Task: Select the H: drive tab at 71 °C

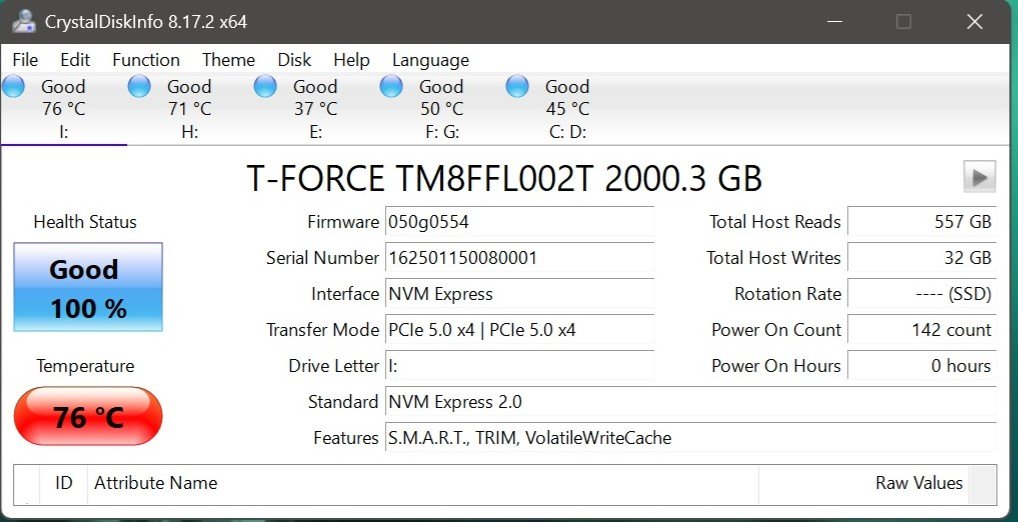Action: click(190, 108)
